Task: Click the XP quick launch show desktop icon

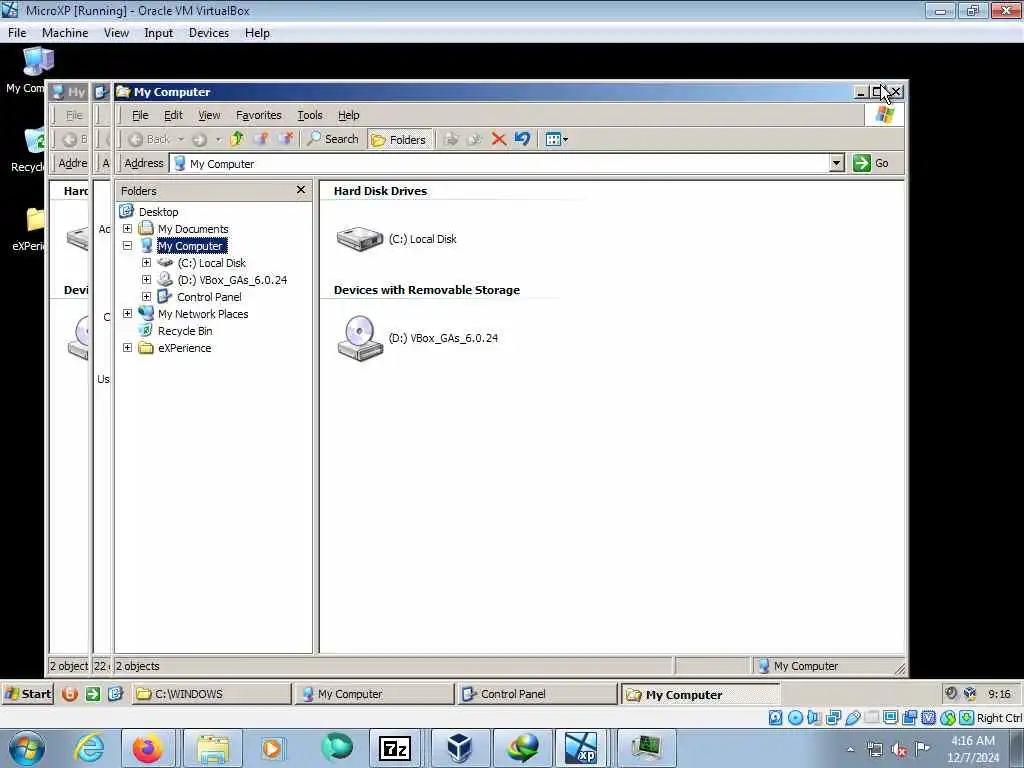Action: click(x=116, y=694)
